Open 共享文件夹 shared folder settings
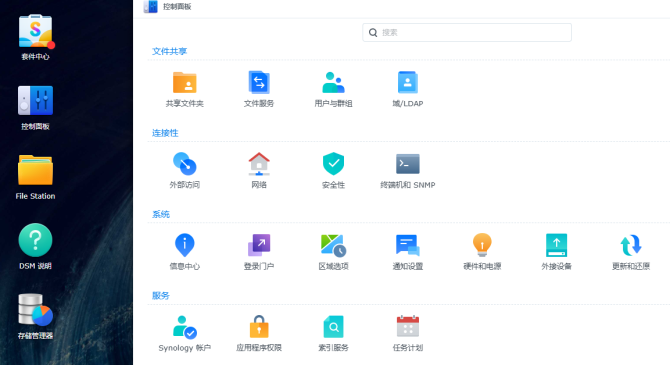Screen dimensions: 670x365 185,82
